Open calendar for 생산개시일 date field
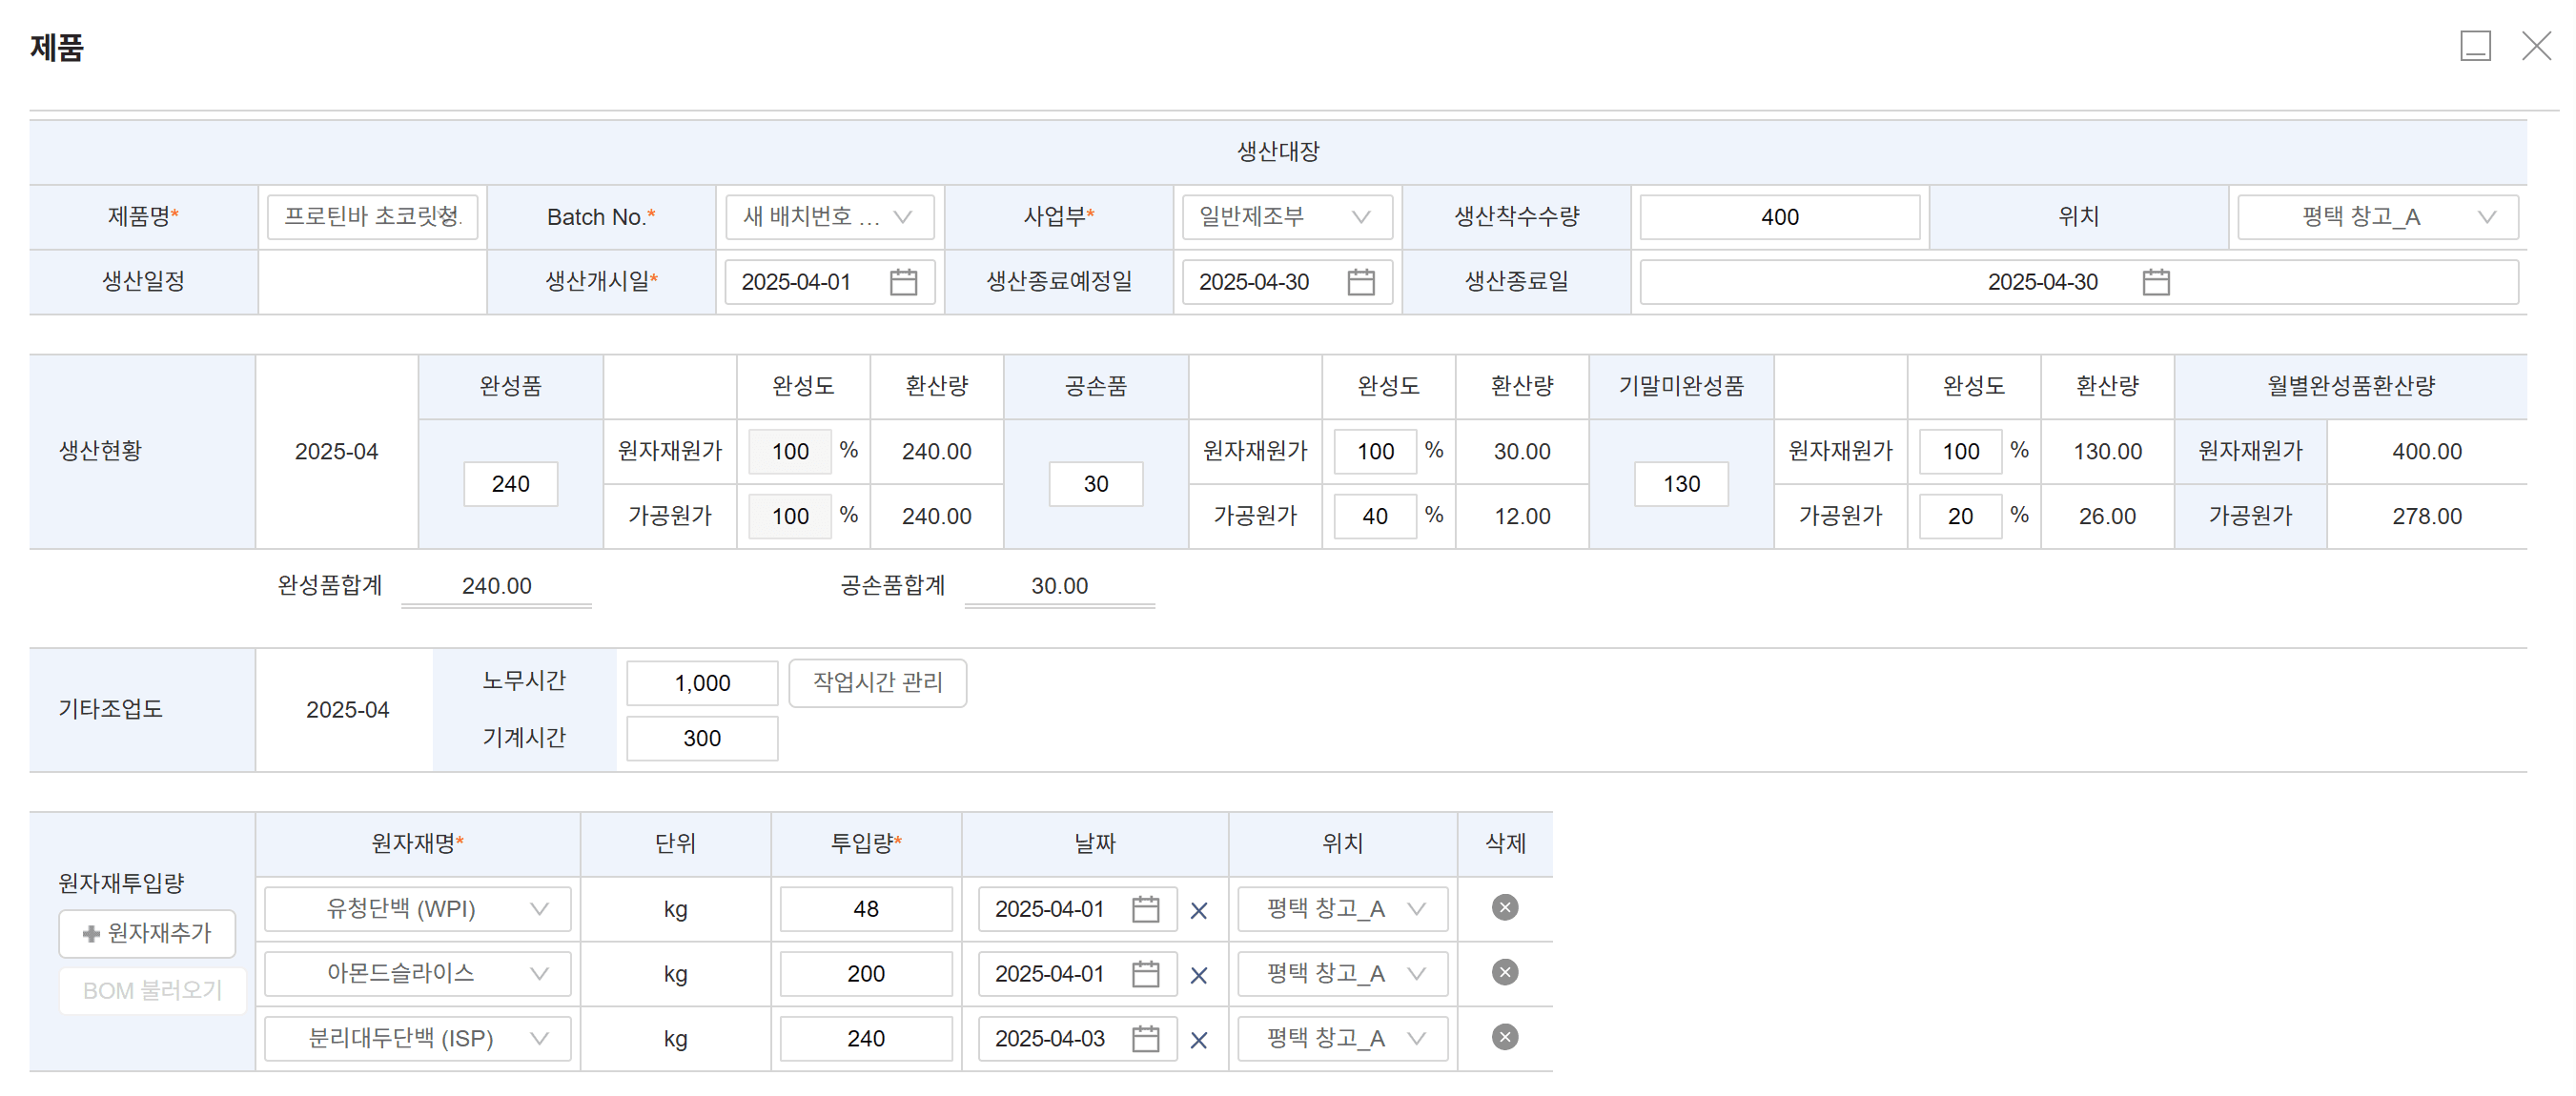 tap(903, 282)
